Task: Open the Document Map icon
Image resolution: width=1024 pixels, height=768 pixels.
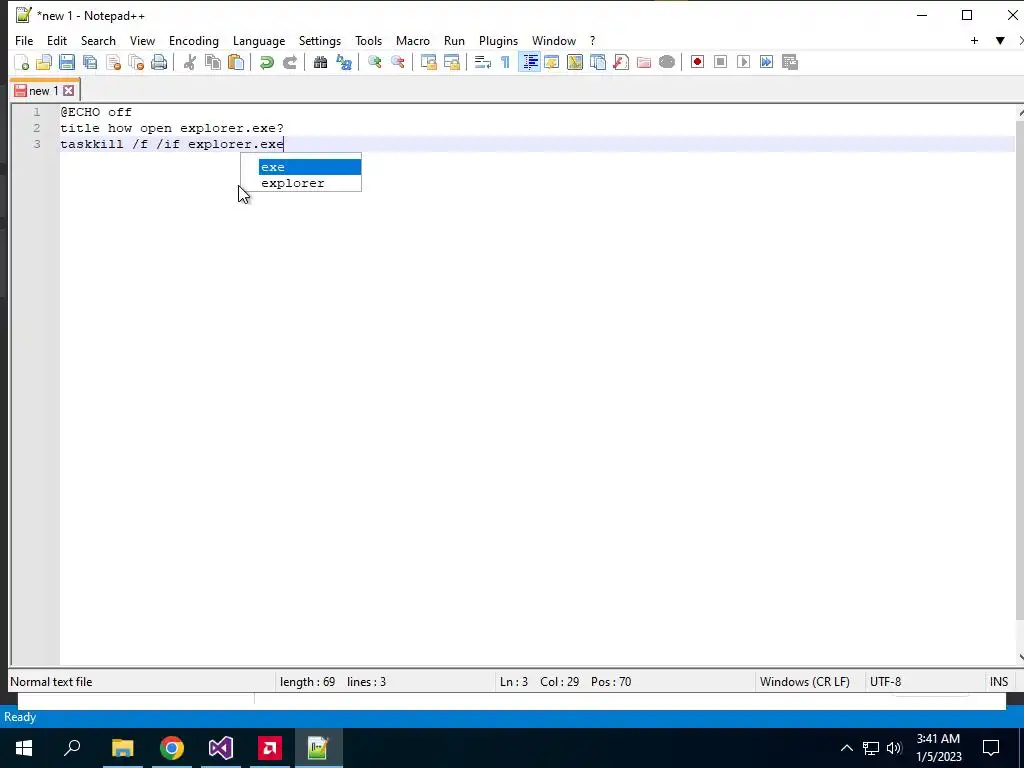Action: click(575, 62)
